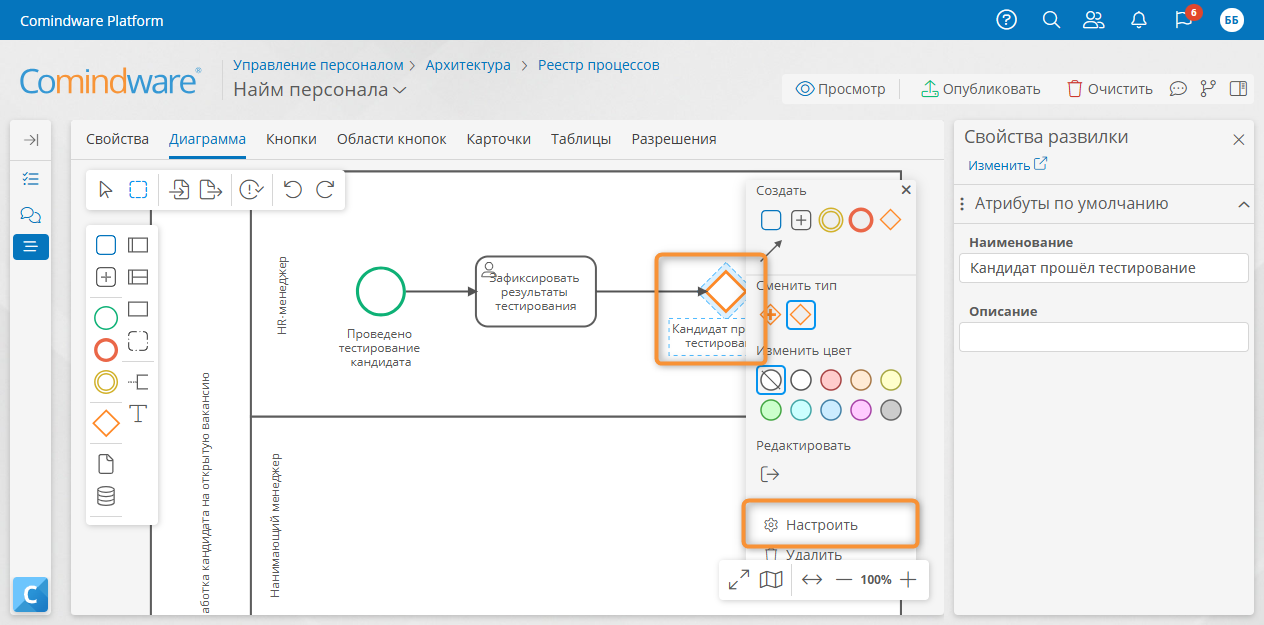
Task: Pick the red end event in the palette
Action: pyautogui.click(x=106, y=350)
